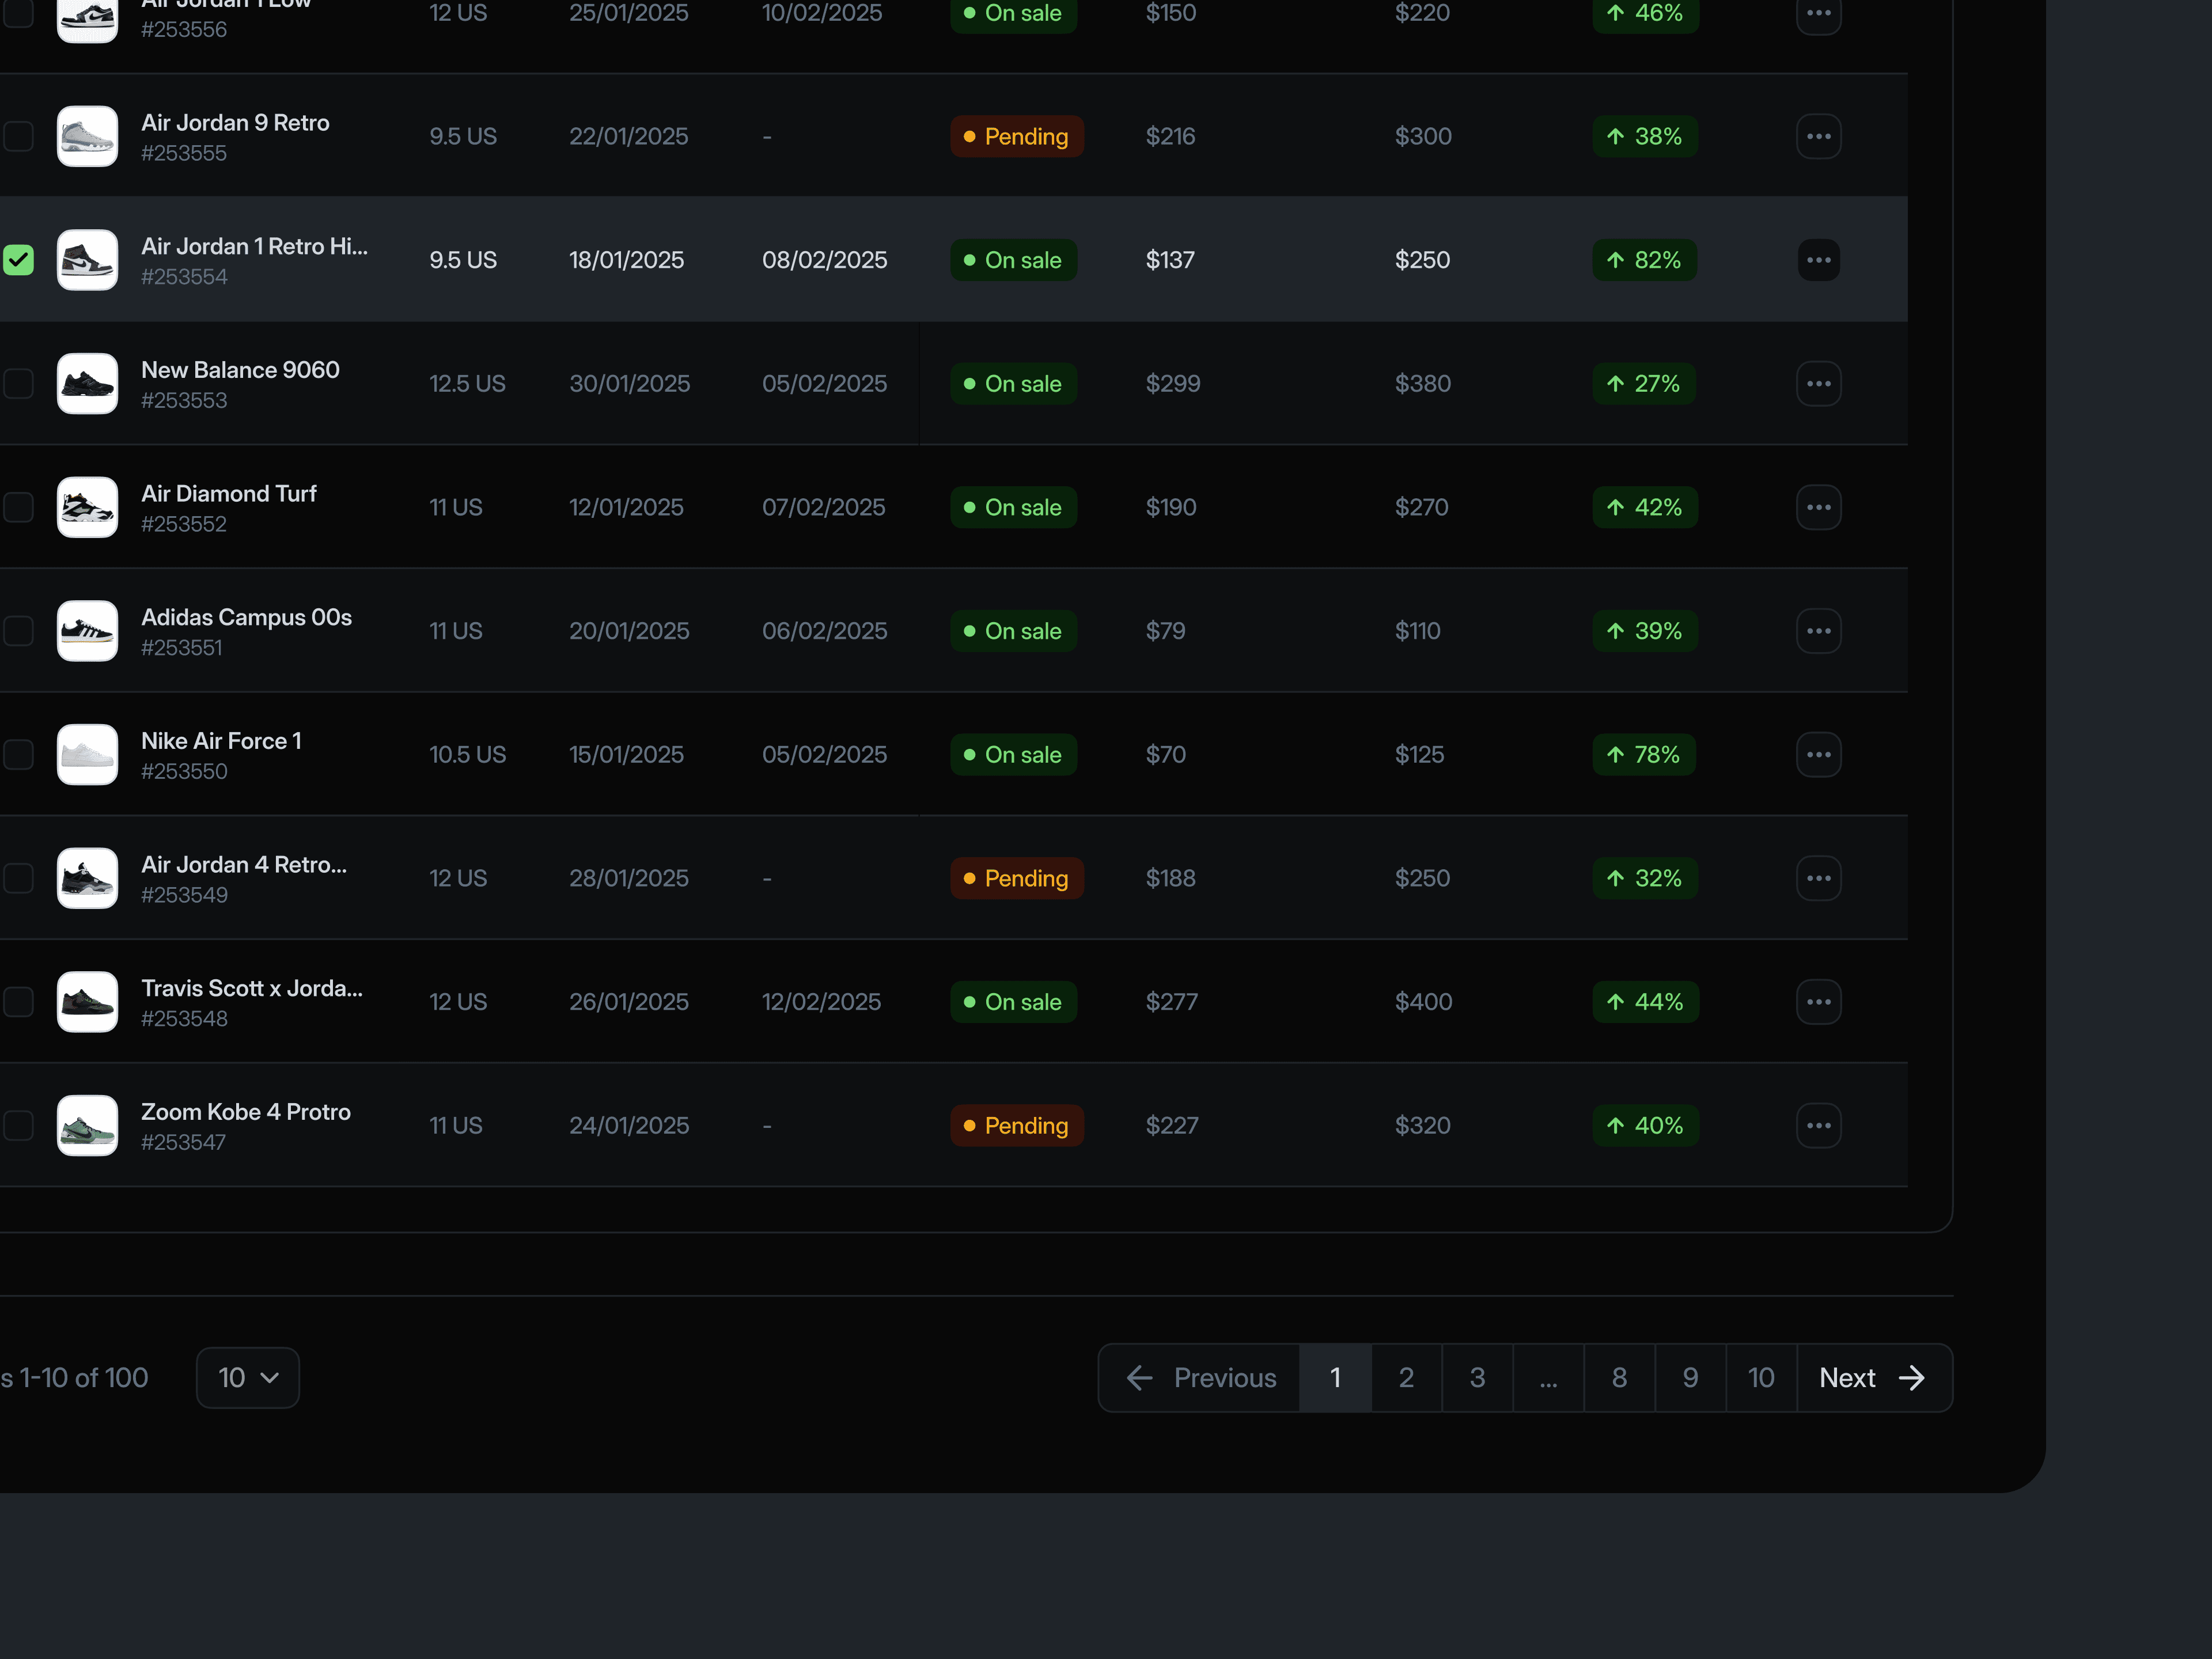2212x1659 pixels.
Task: Open the rows-per-page dropdown showing 10
Action: (x=248, y=1378)
